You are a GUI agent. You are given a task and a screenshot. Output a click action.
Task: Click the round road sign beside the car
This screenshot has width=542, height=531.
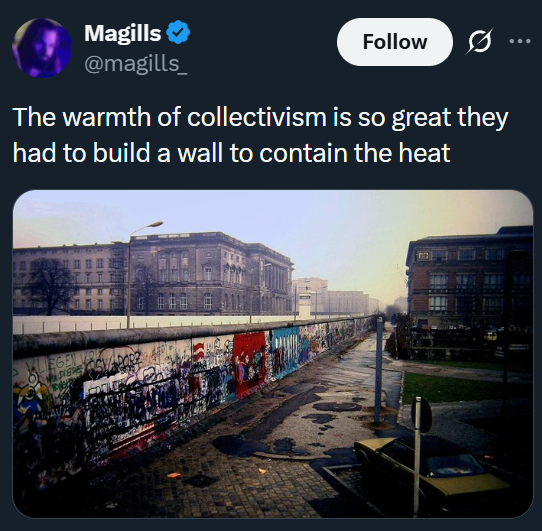click(423, 414)
